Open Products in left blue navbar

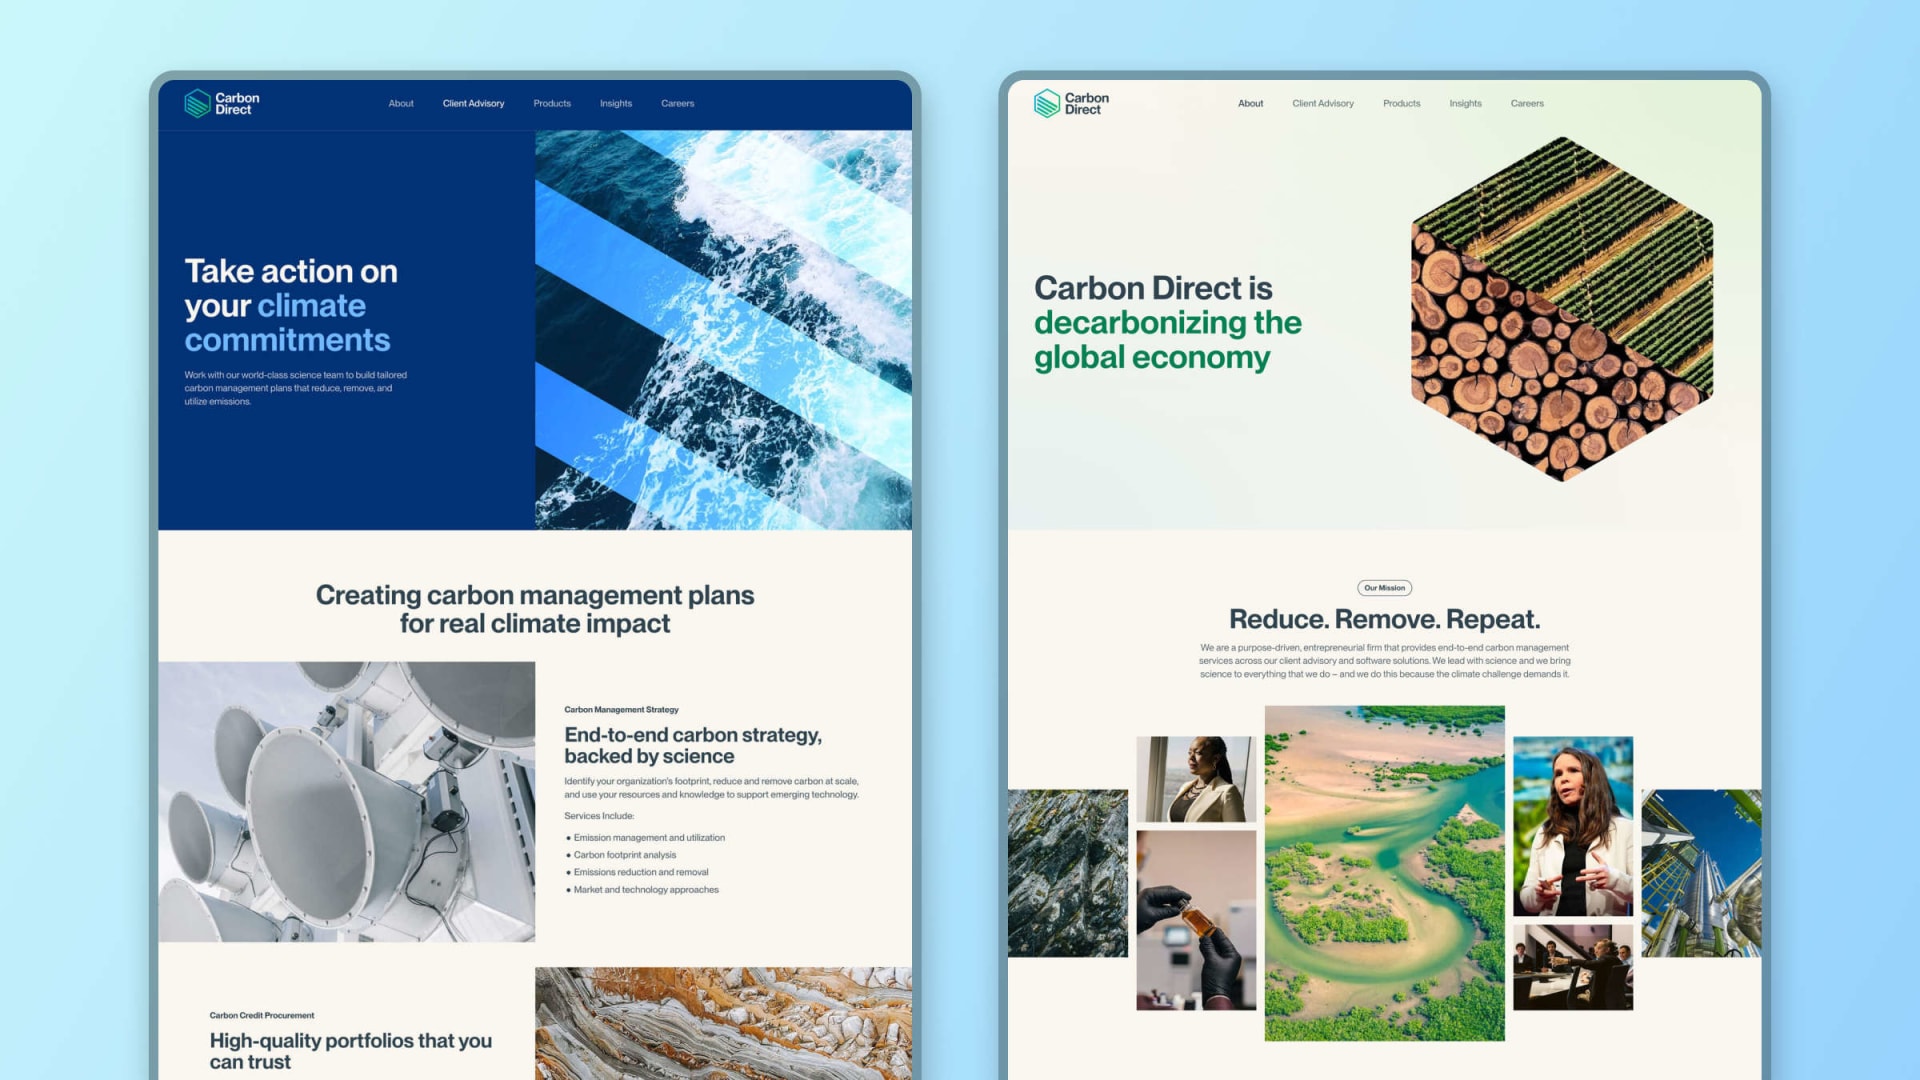click(x=552, y=103)
